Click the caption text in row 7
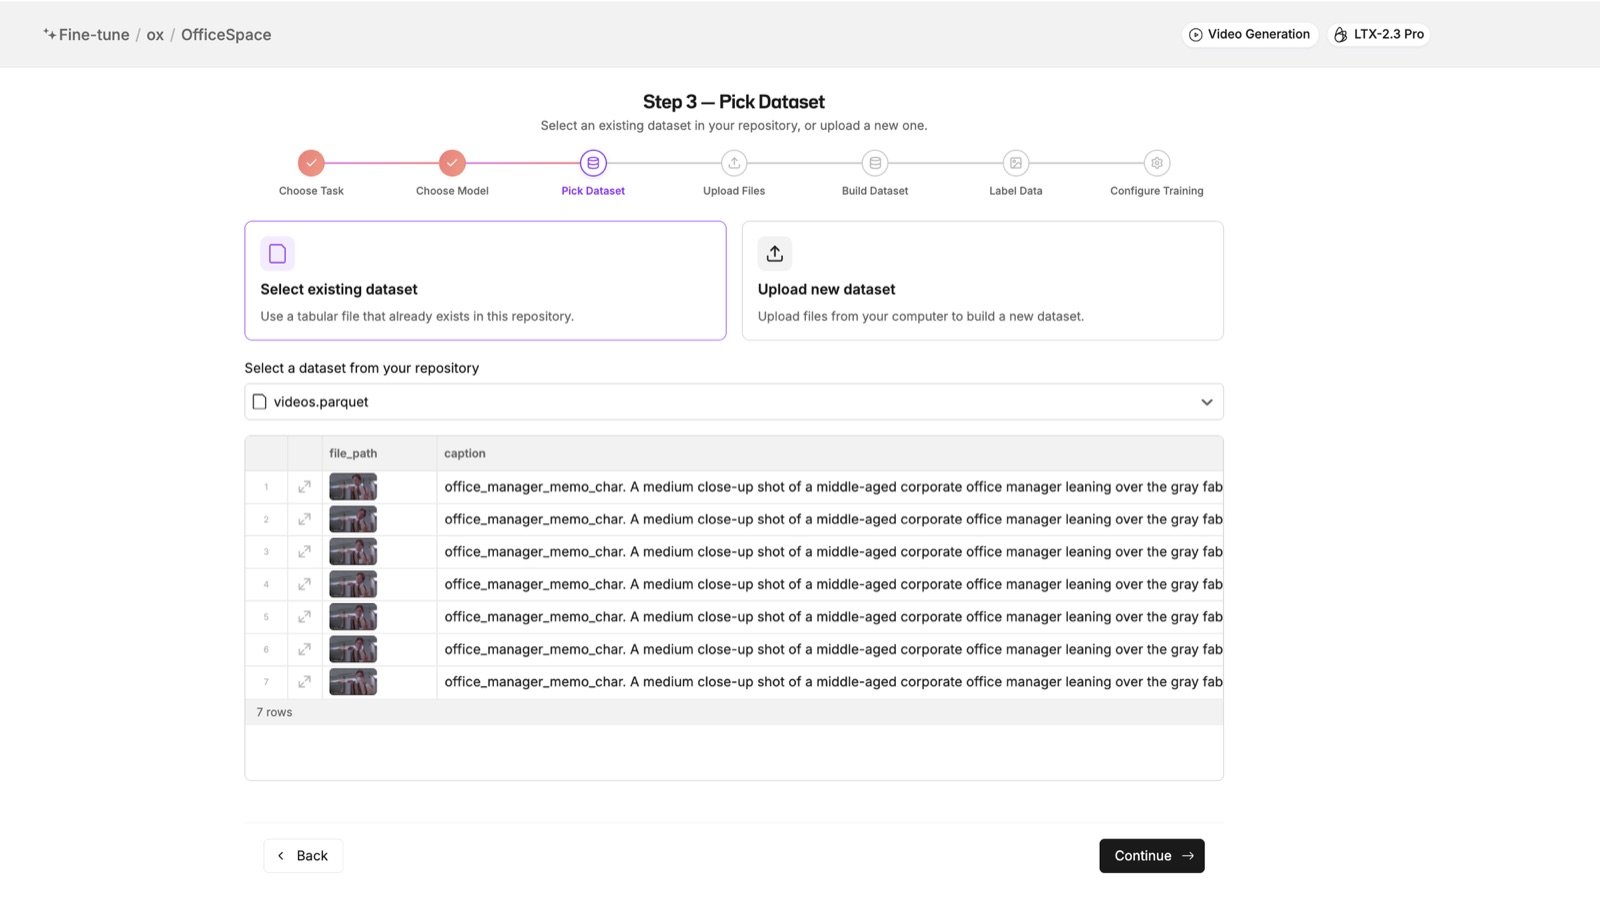1600x897 pixels. pos(833,682)
